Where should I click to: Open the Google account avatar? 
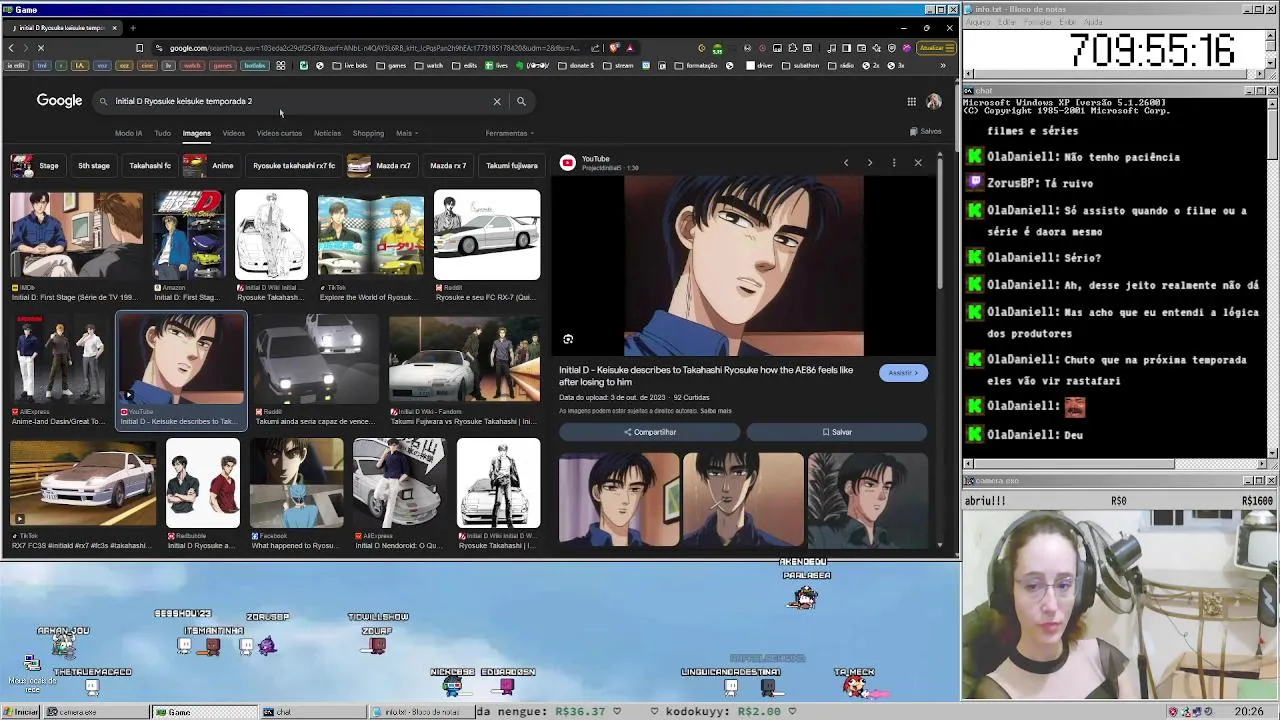[934, 101]
